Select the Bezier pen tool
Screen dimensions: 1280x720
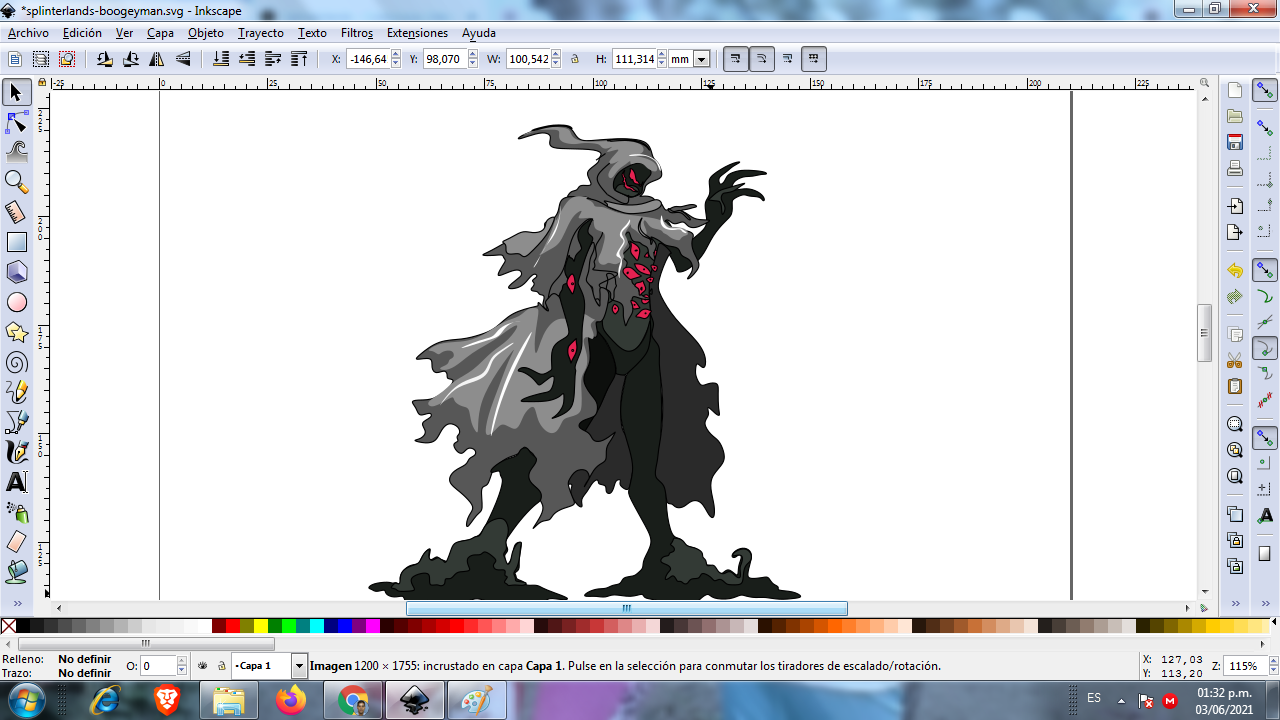click(16, 422)
